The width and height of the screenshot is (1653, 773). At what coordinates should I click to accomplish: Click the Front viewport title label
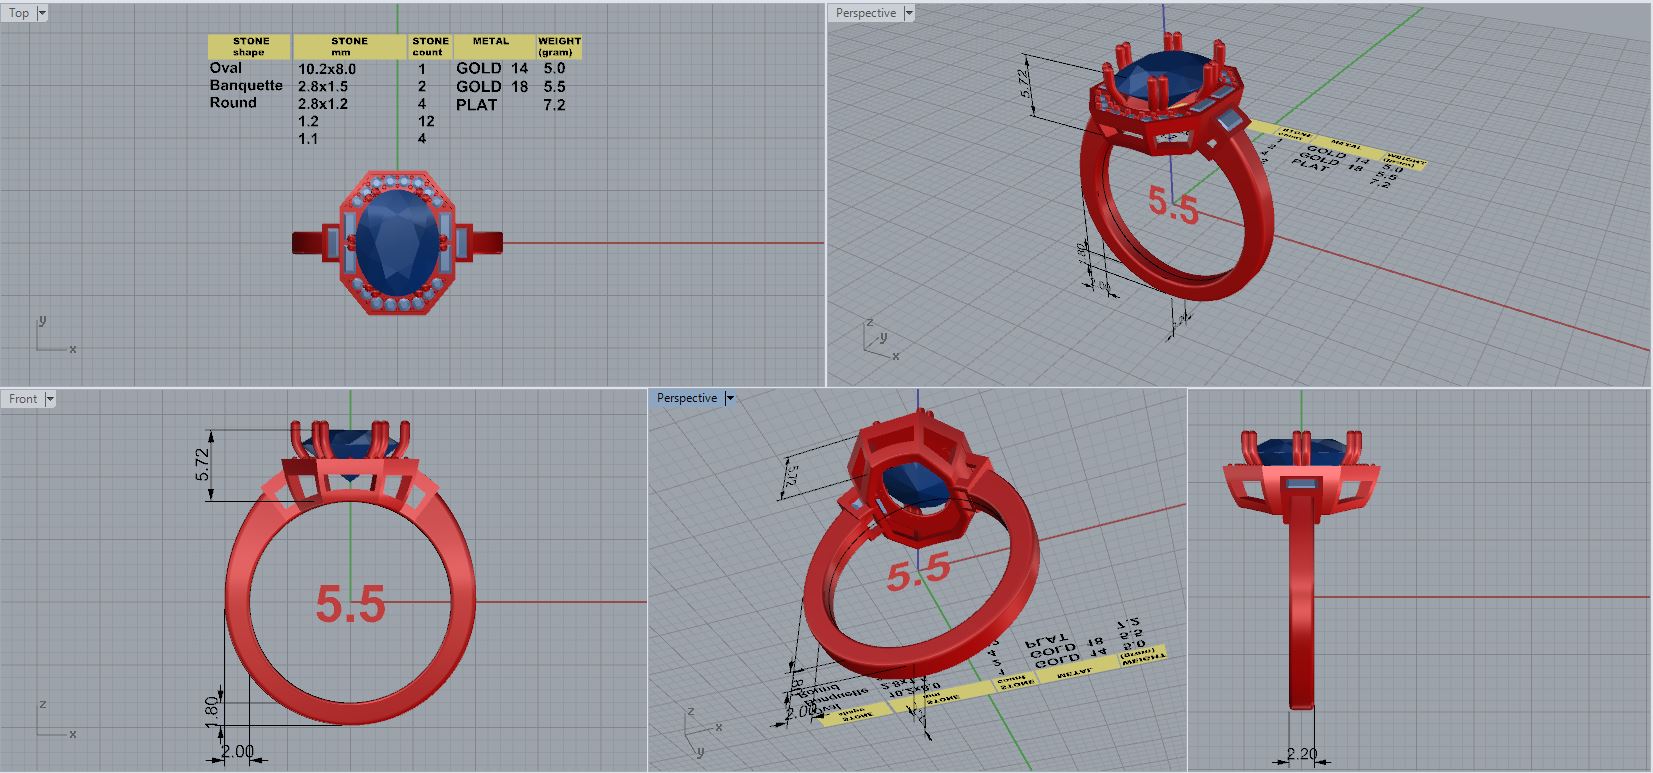(23, 399)
